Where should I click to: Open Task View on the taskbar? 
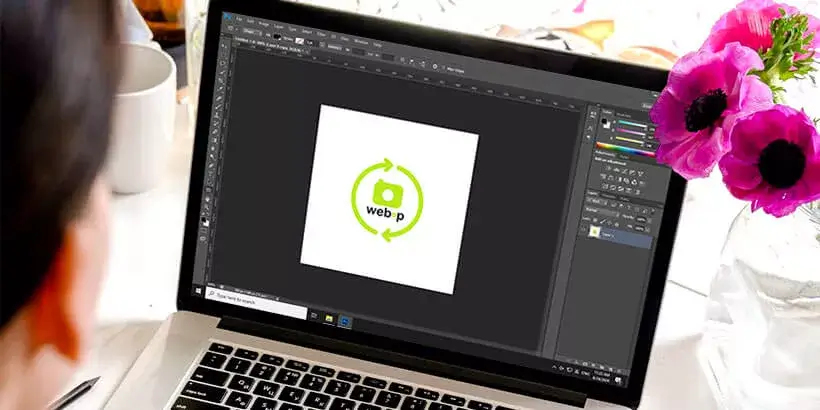pyautogui.click(x=314, y=316)
